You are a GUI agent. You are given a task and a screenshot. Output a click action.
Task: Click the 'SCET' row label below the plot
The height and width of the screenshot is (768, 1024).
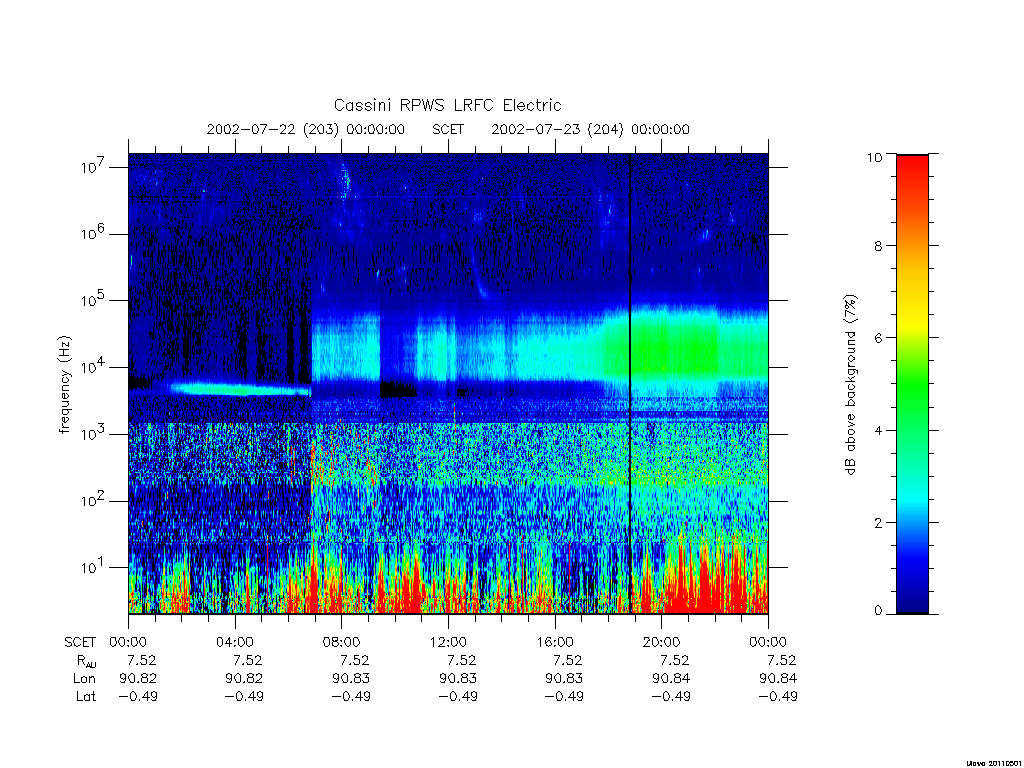[80, 642]
